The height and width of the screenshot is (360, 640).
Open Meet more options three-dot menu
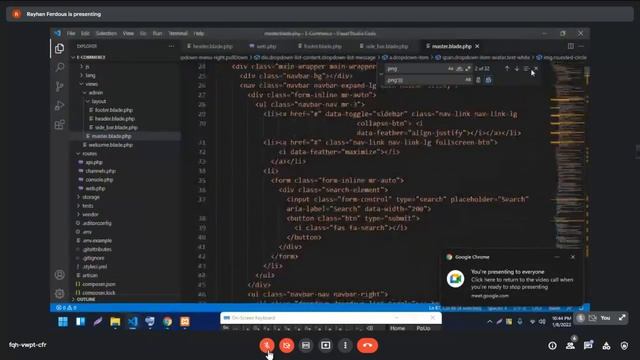345,345
